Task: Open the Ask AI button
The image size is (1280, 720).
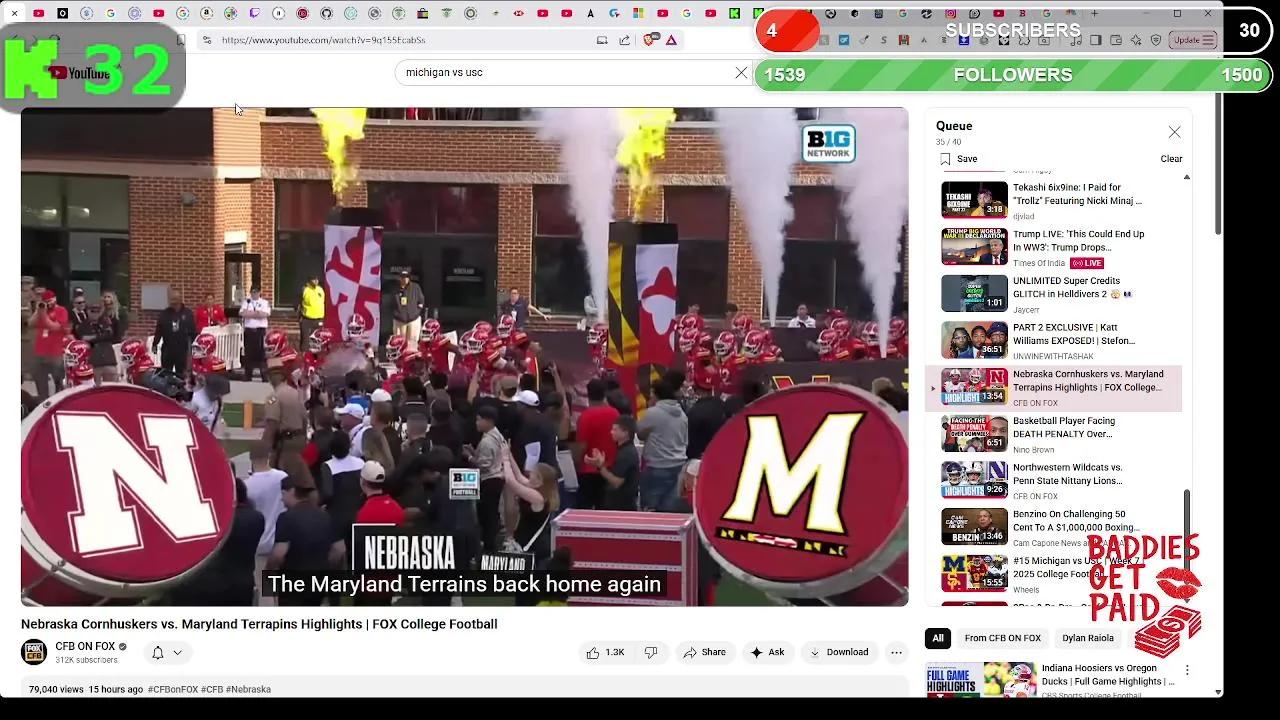Action: pos(767,652)
